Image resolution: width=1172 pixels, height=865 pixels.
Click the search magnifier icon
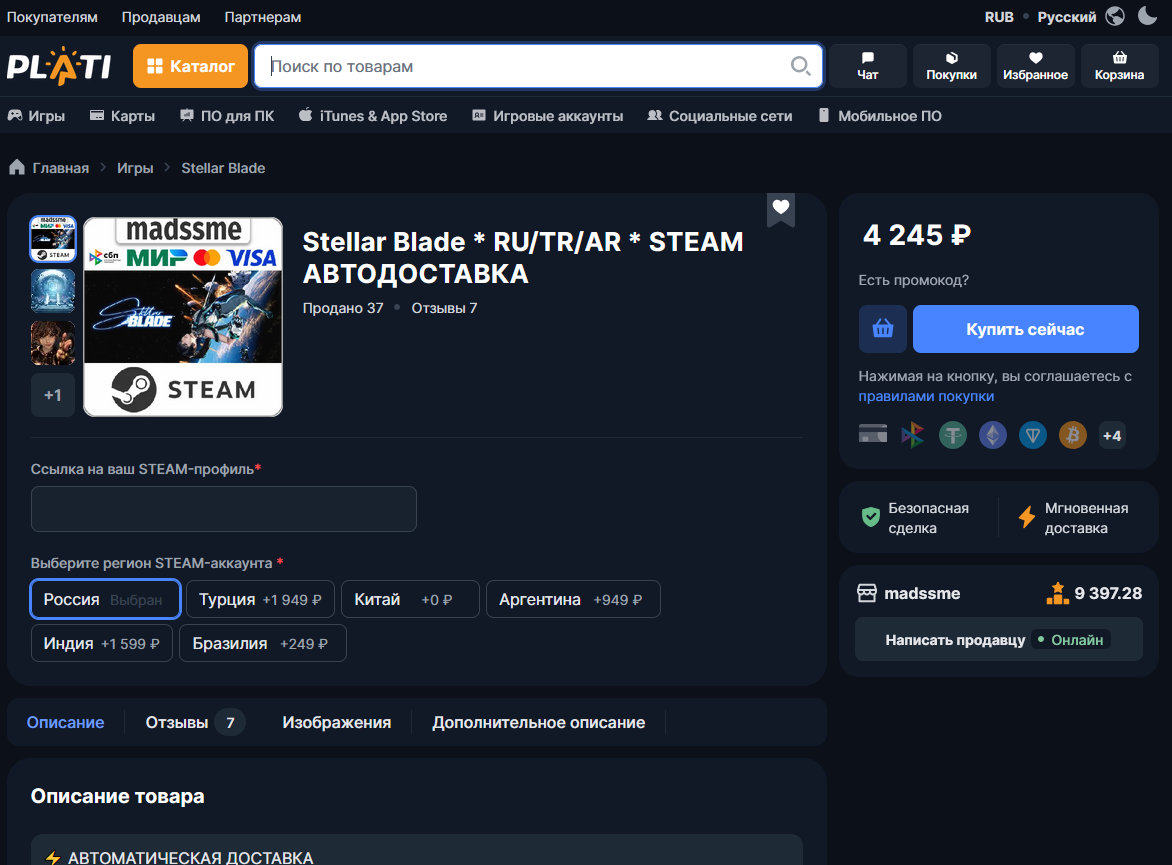(x=800, y=66)
